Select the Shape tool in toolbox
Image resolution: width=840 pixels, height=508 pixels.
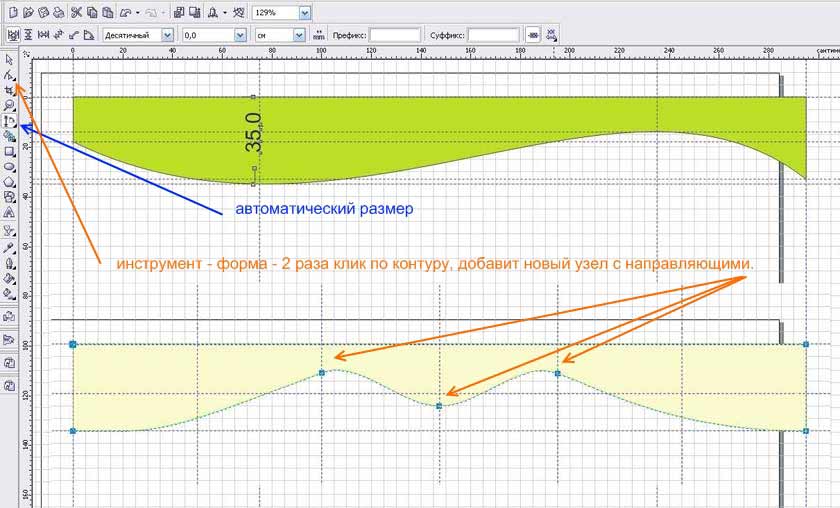point(9,76)
